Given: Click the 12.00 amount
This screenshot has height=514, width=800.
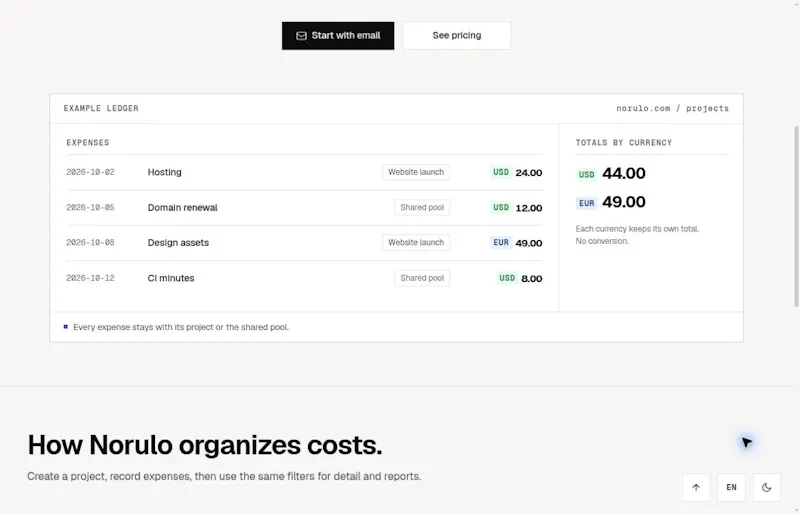Looking at the screenshot, I should pyautogui.click(x=529, y=208).
